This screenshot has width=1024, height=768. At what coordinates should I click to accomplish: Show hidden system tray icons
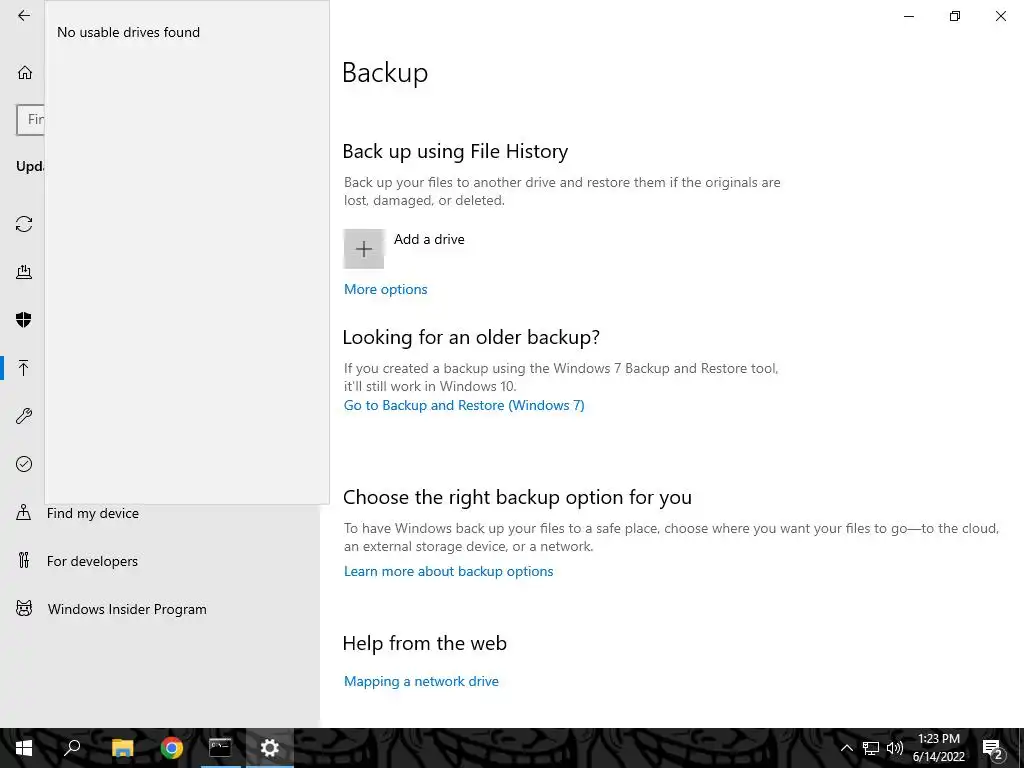(846, 748)
